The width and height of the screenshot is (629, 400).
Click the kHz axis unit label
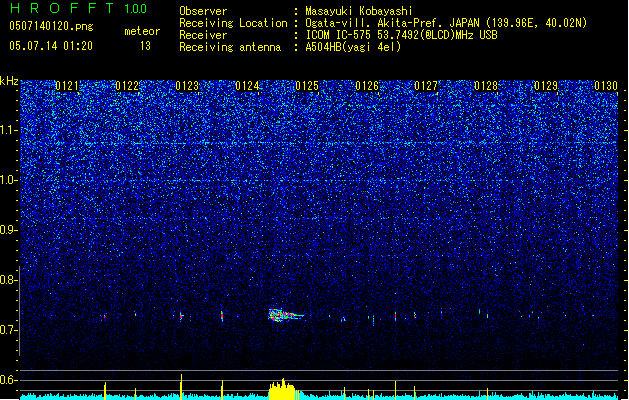point(9,81)
